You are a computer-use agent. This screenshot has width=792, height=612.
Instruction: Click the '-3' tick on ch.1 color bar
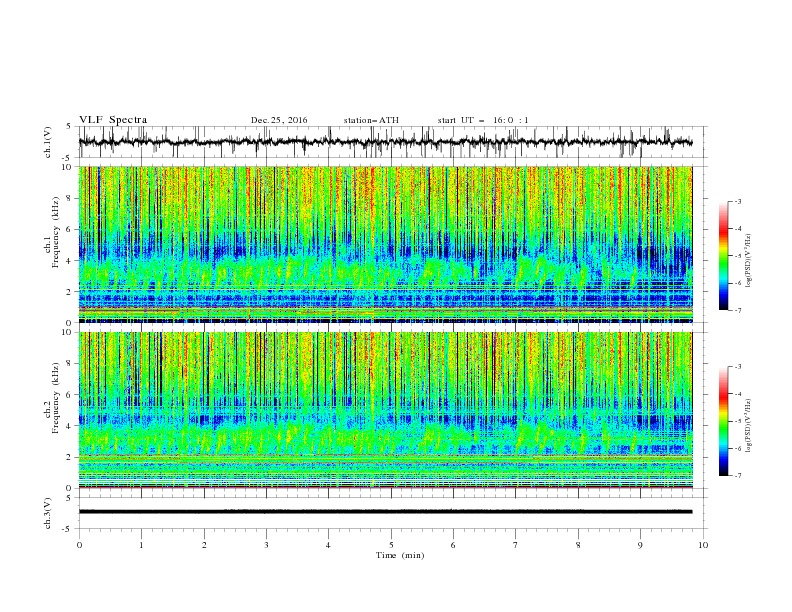click(x=738, y=201)
